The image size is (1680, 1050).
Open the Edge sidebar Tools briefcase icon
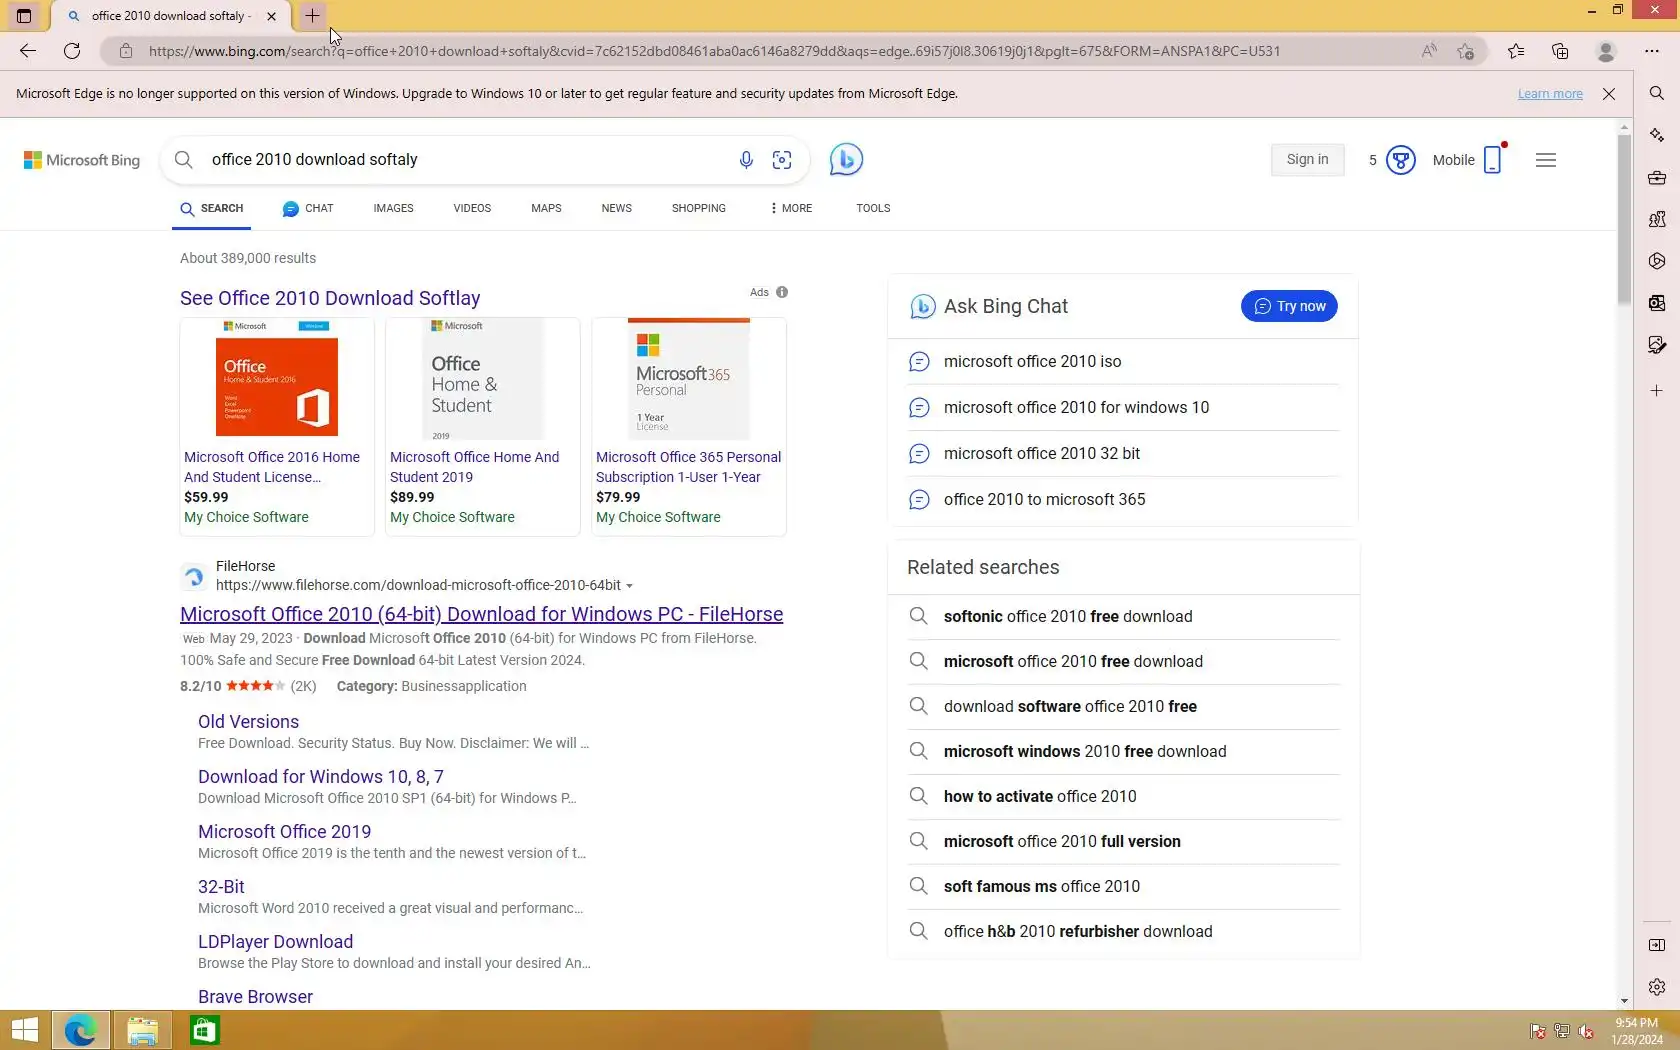point(1657,177)
